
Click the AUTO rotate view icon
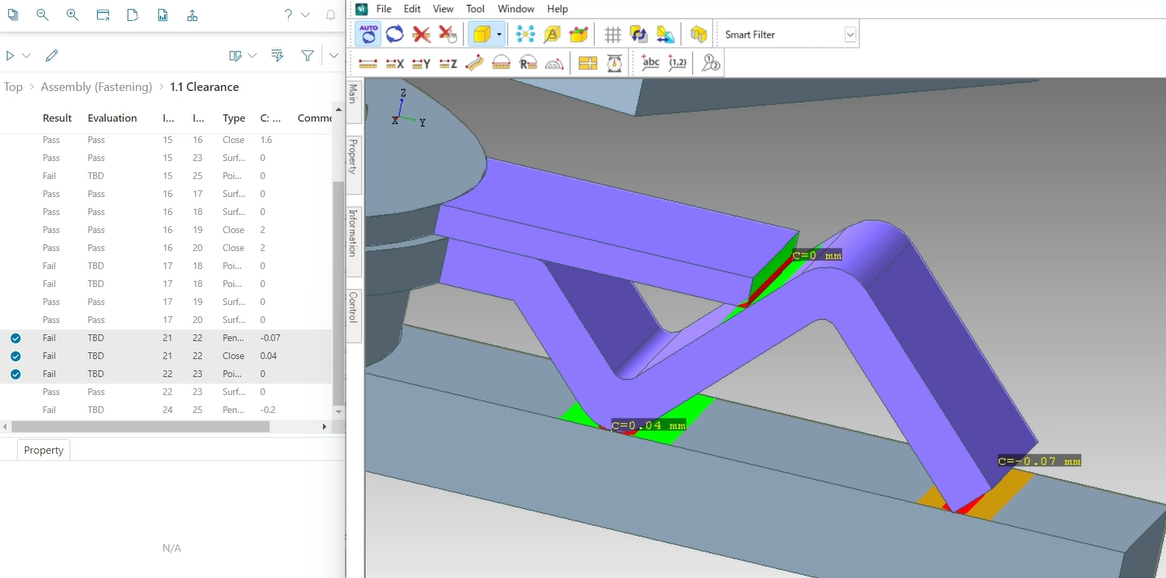click(369, 34)
